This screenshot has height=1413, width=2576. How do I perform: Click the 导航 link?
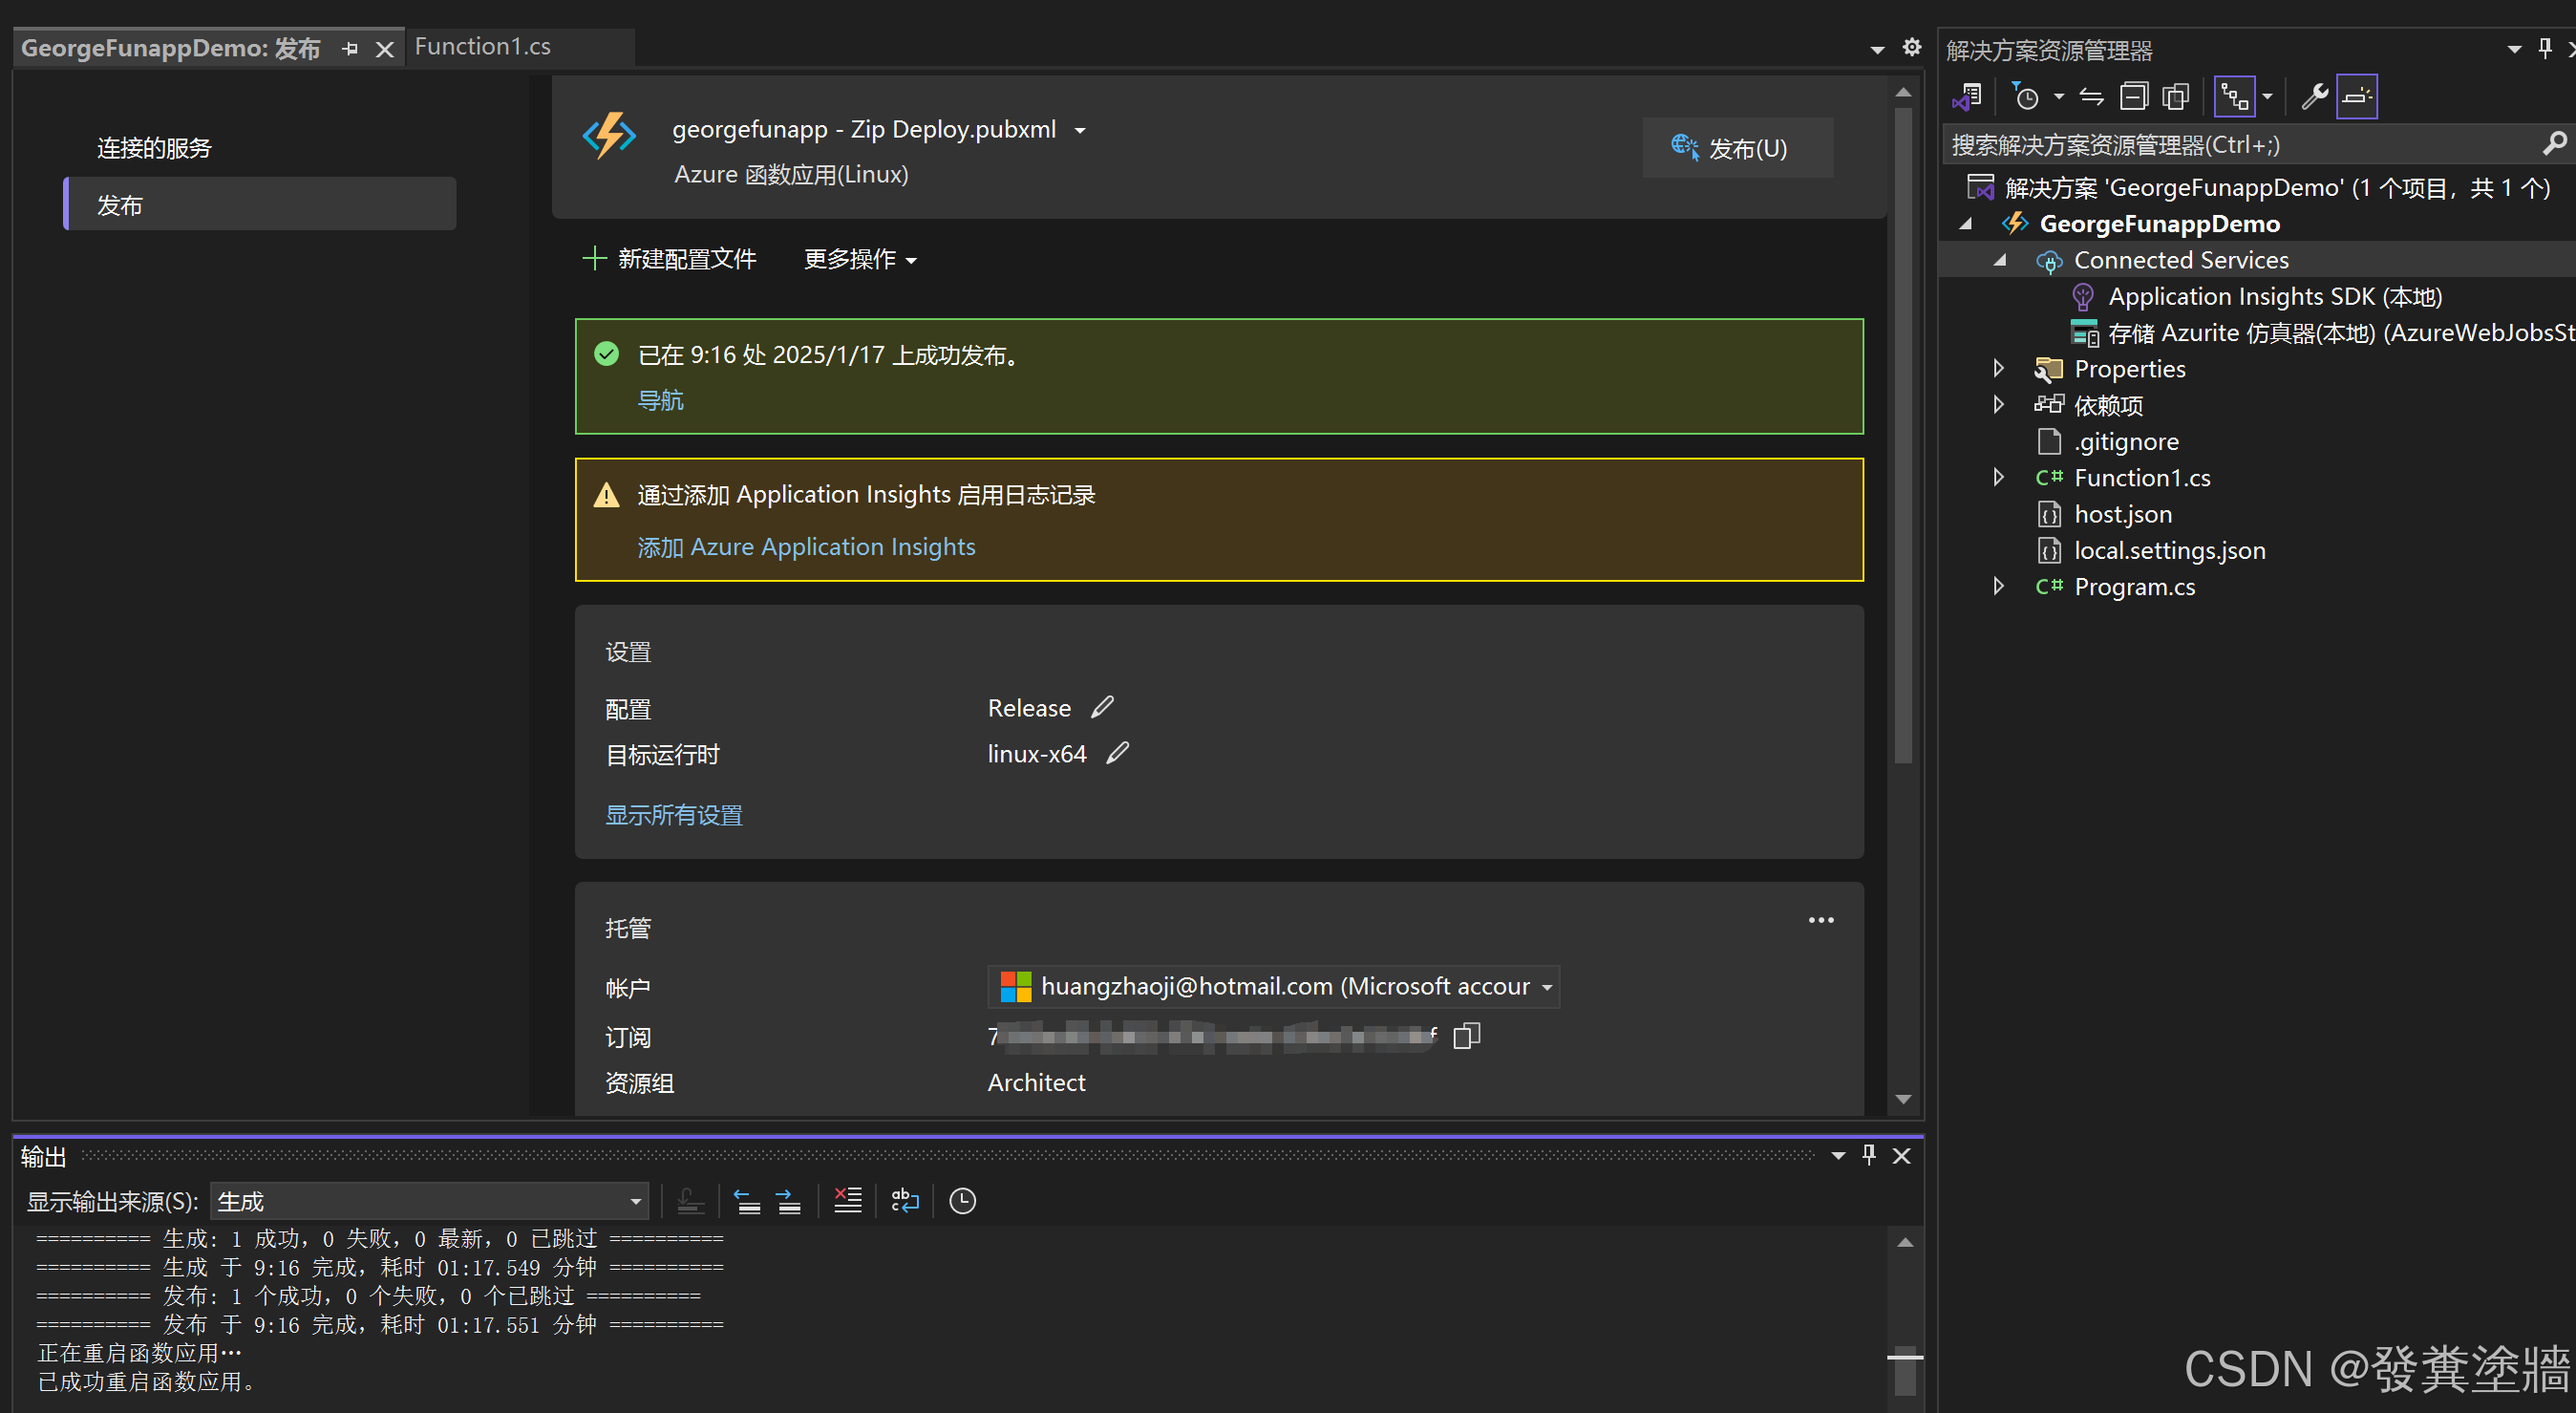tap(661, 400)
